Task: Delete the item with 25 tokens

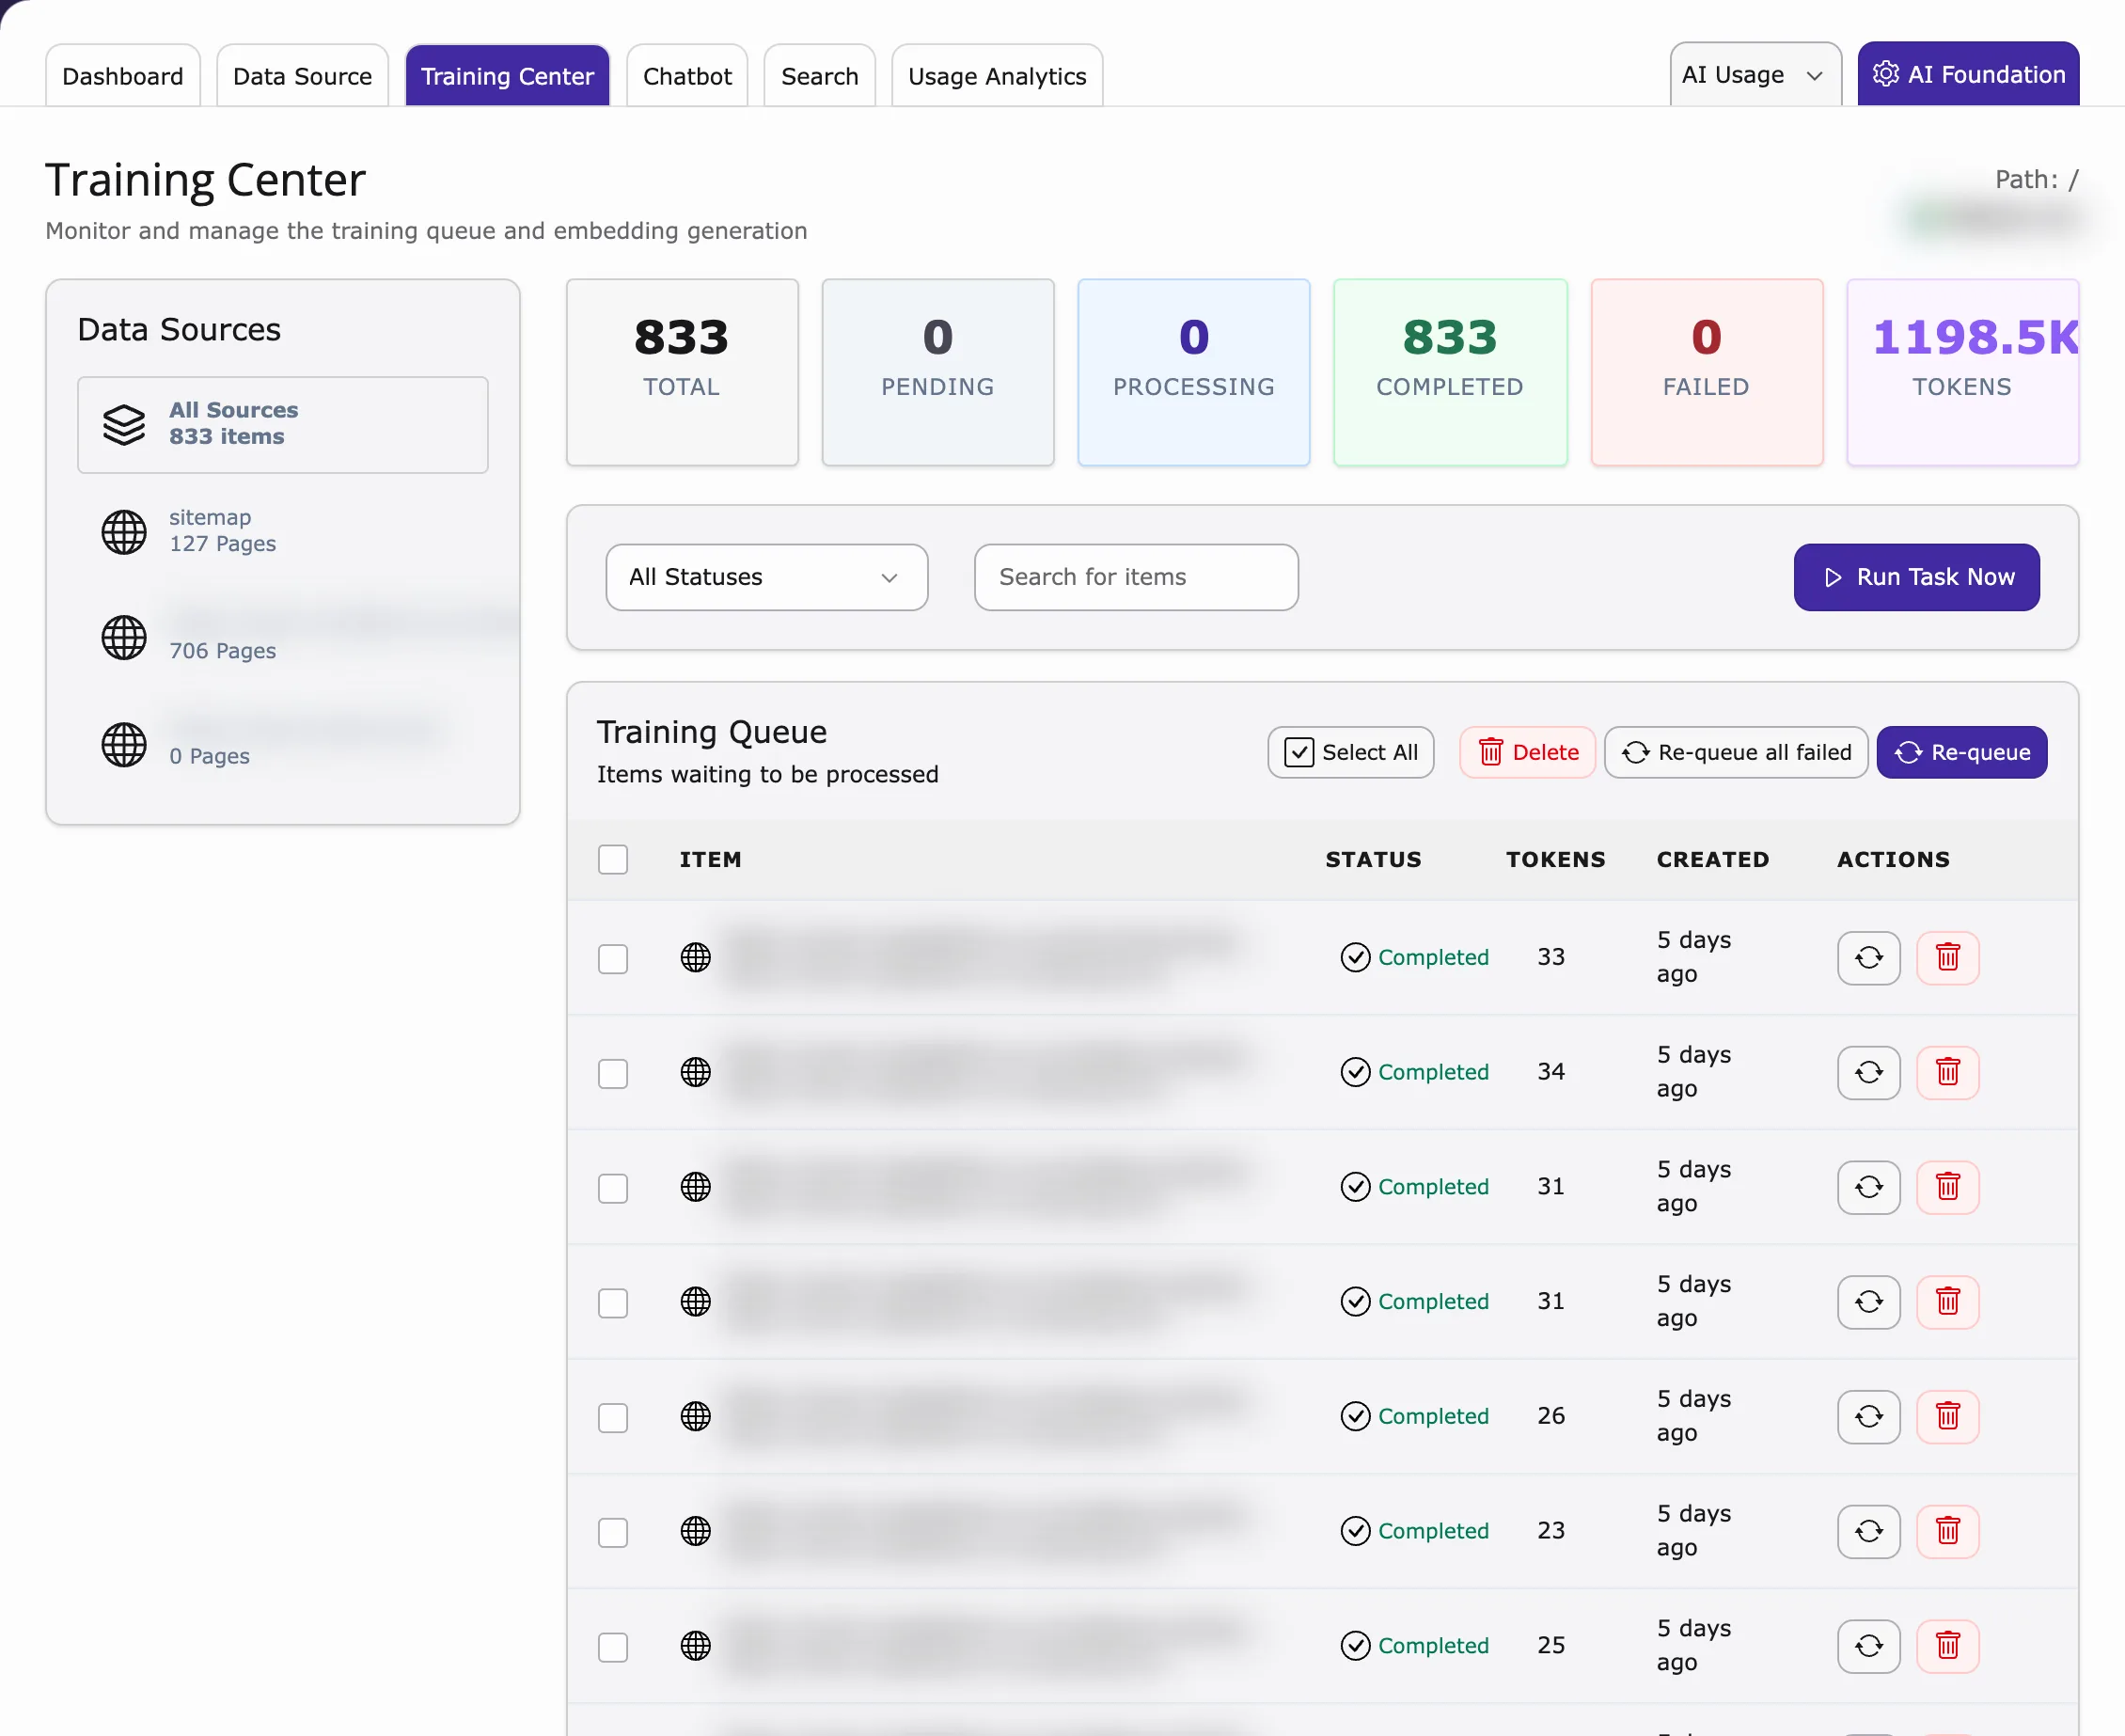Action: point(1947,1645)
